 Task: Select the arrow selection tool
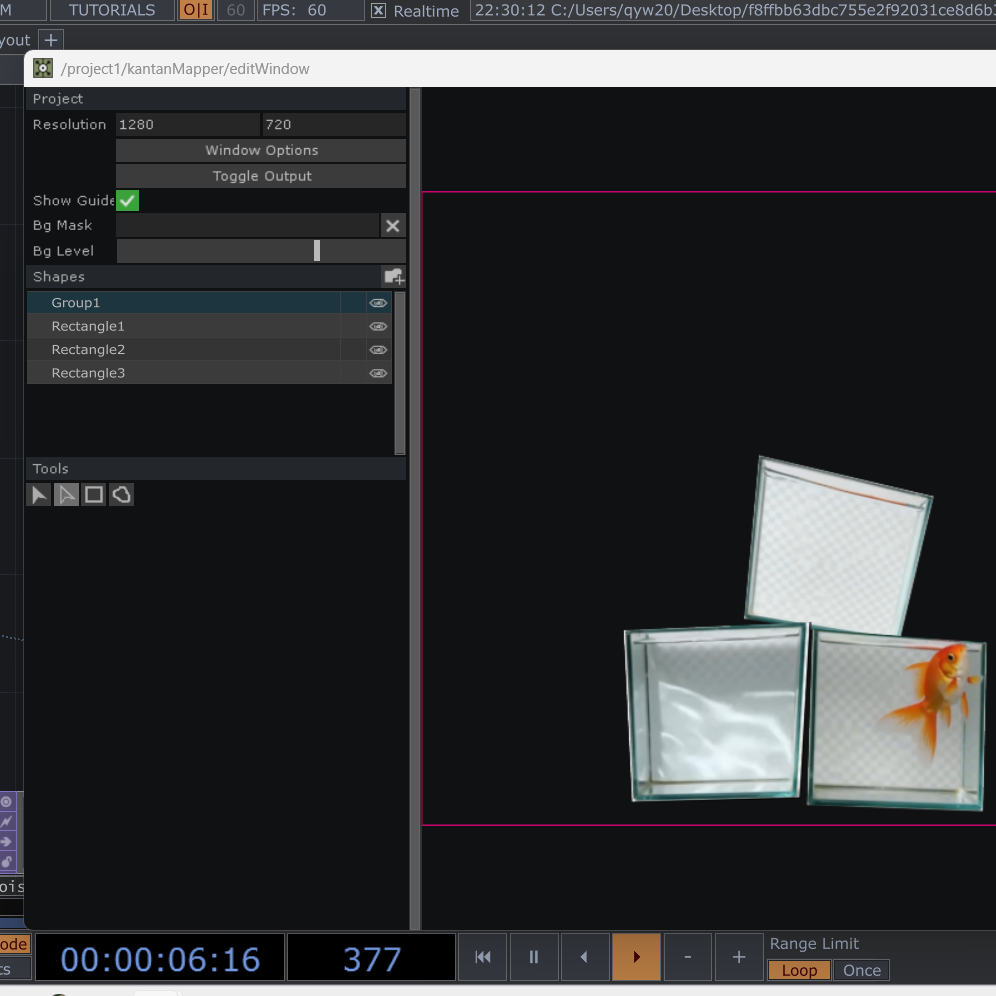click(38, 495)
